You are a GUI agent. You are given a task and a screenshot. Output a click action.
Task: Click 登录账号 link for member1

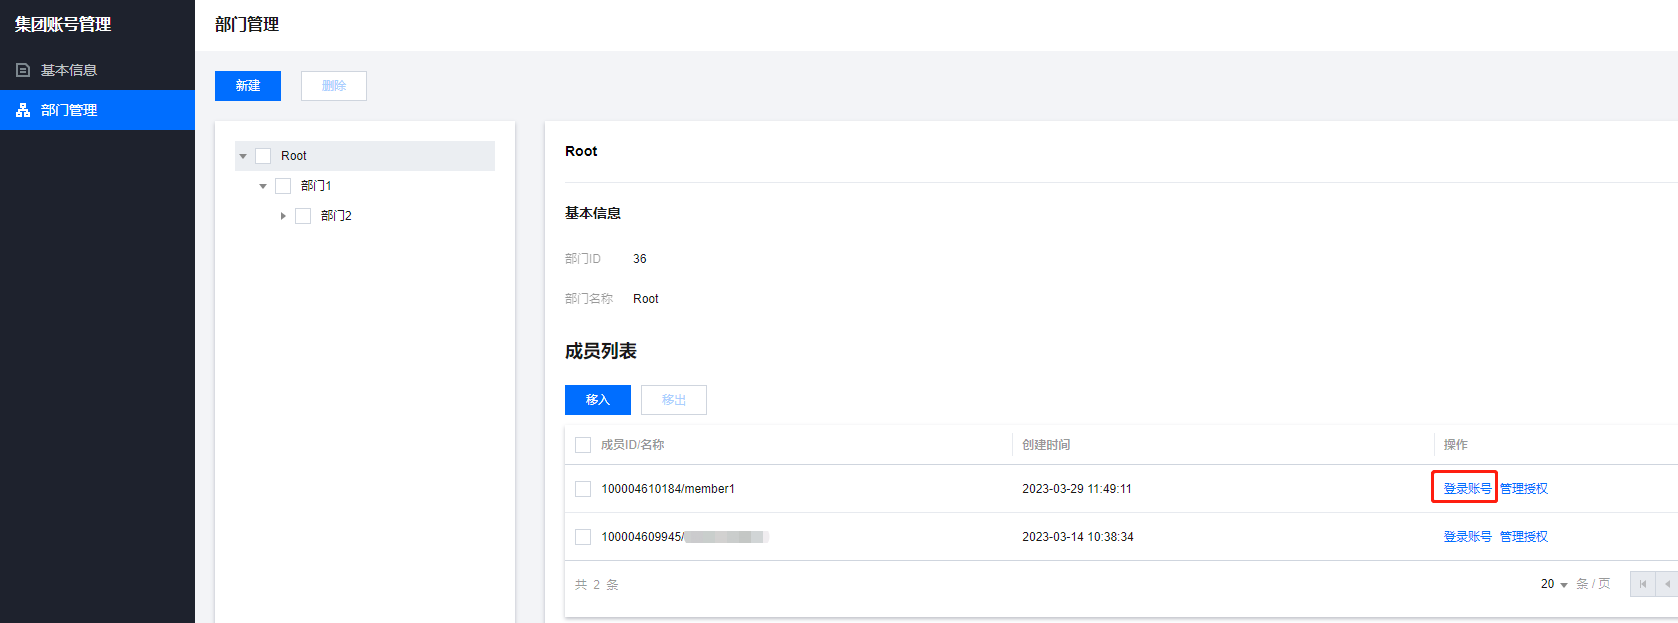tap(1467, 489)
